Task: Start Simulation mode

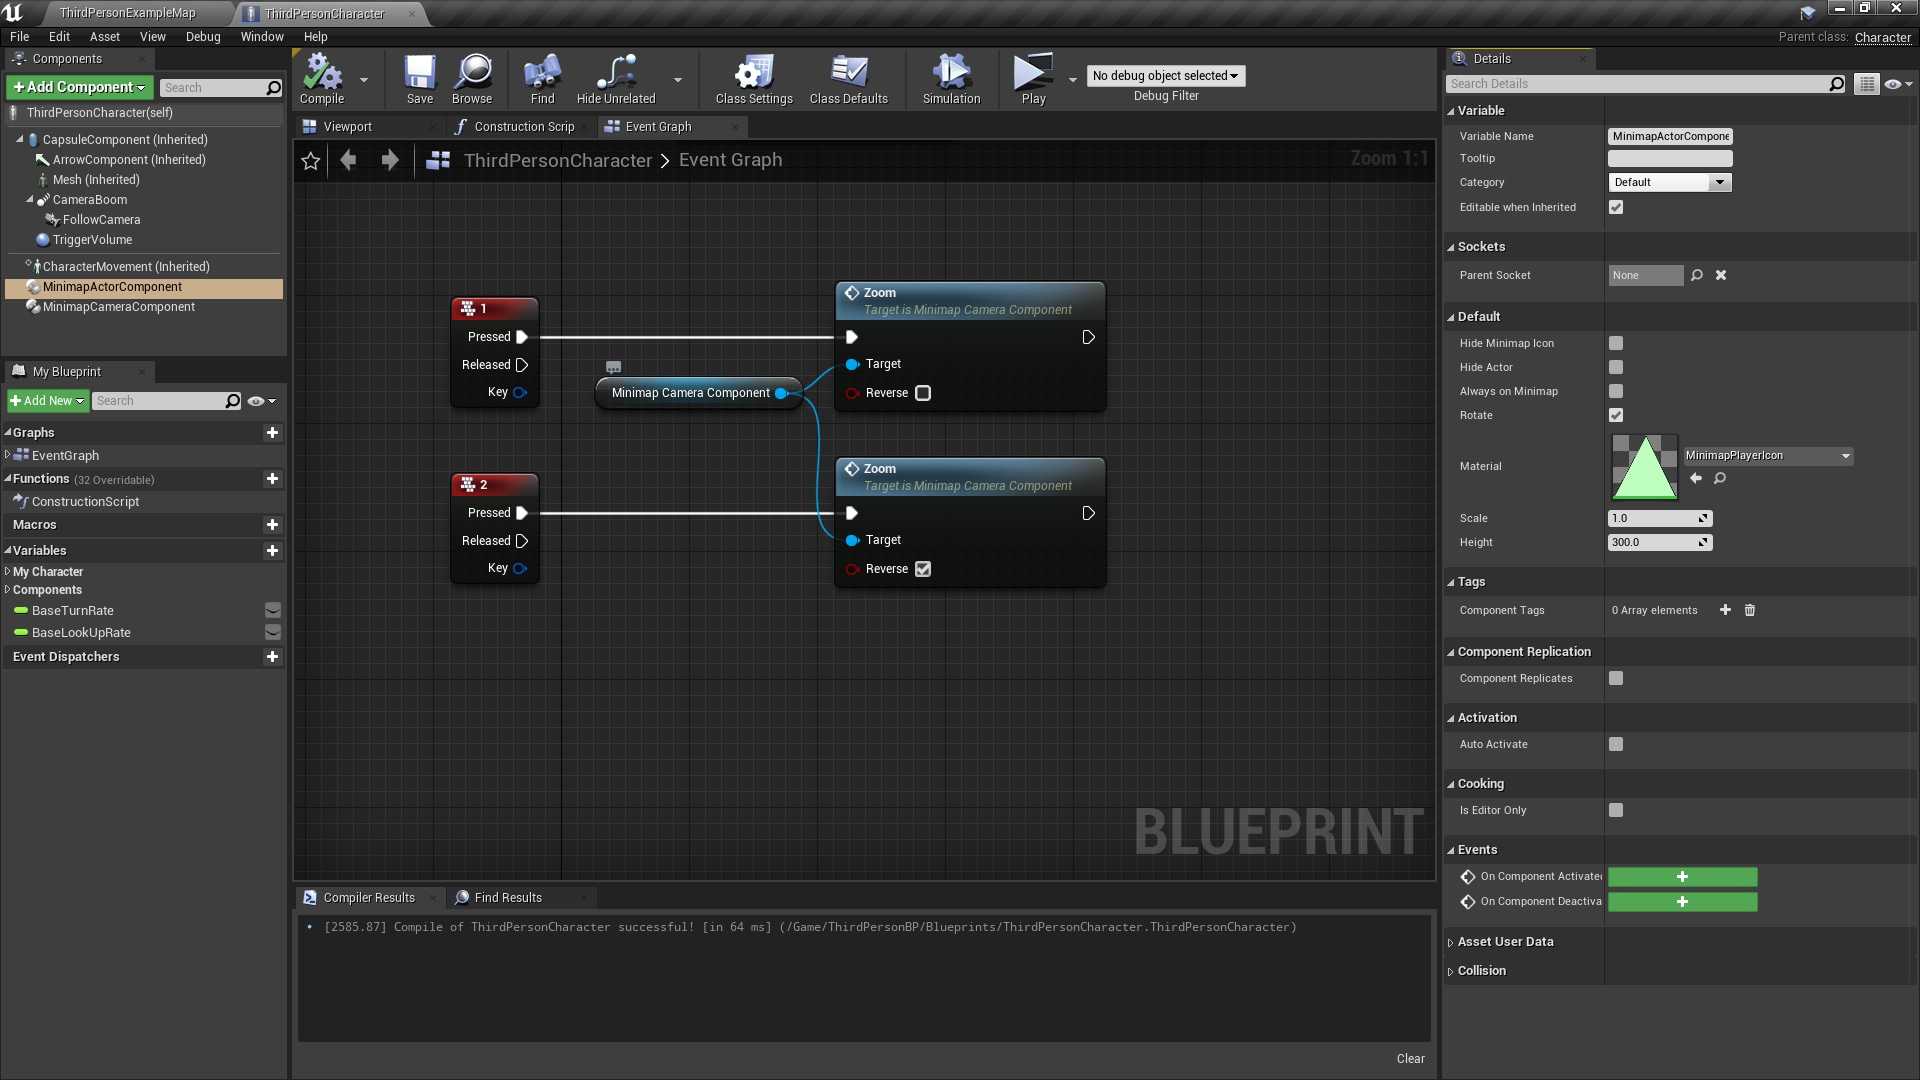Action: 949,79
